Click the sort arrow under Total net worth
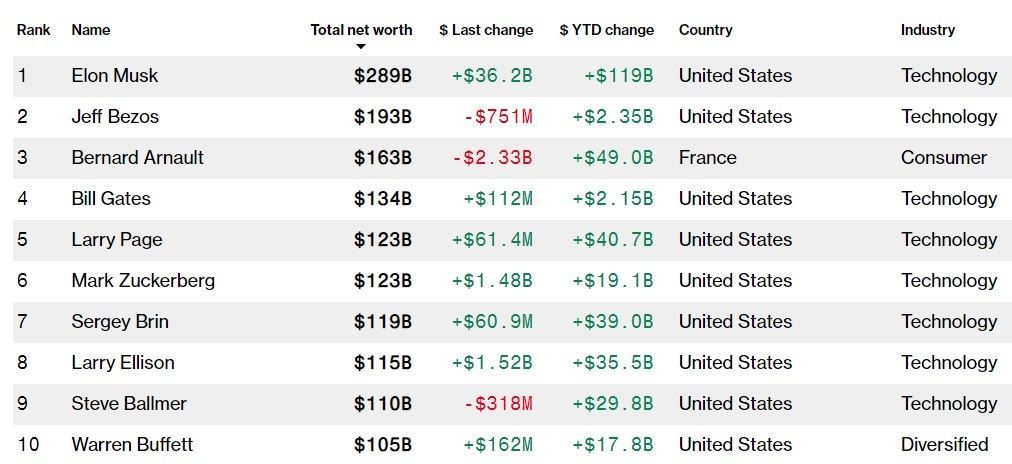The height and width of the screenshot is (464, 1012). tap(361, 47)
